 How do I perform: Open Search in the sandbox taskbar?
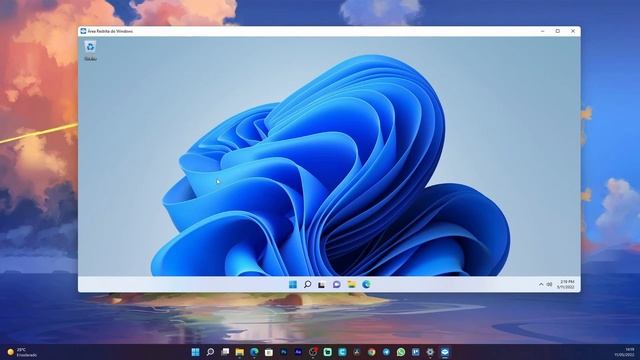tap(307, 284)
